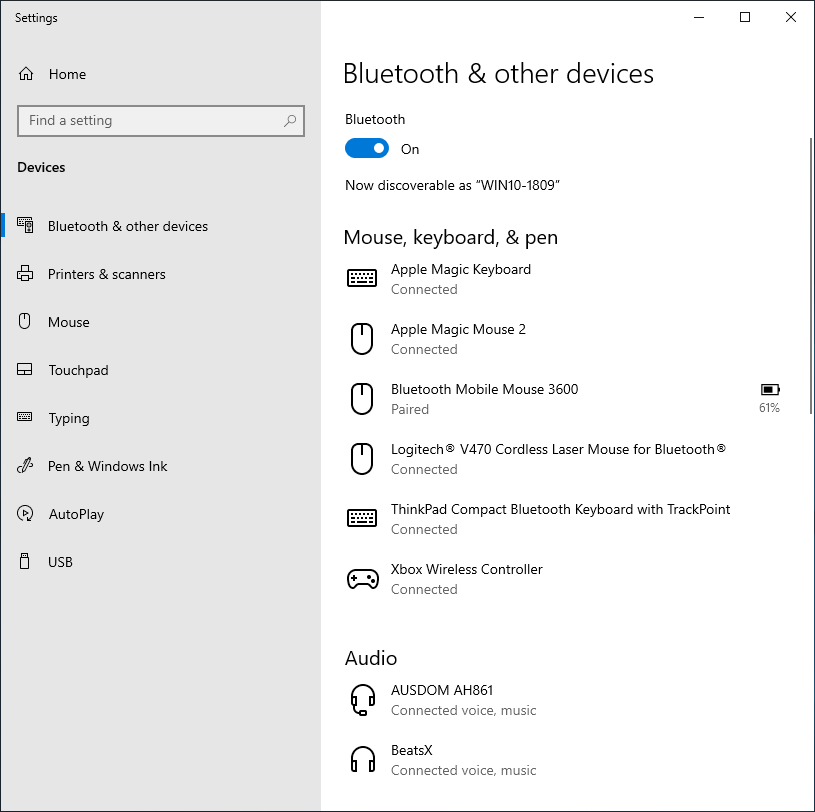Viewport: 815px width, 812px height.
Task: Focus the Find a setting search box
Action: tap(161, 121)
